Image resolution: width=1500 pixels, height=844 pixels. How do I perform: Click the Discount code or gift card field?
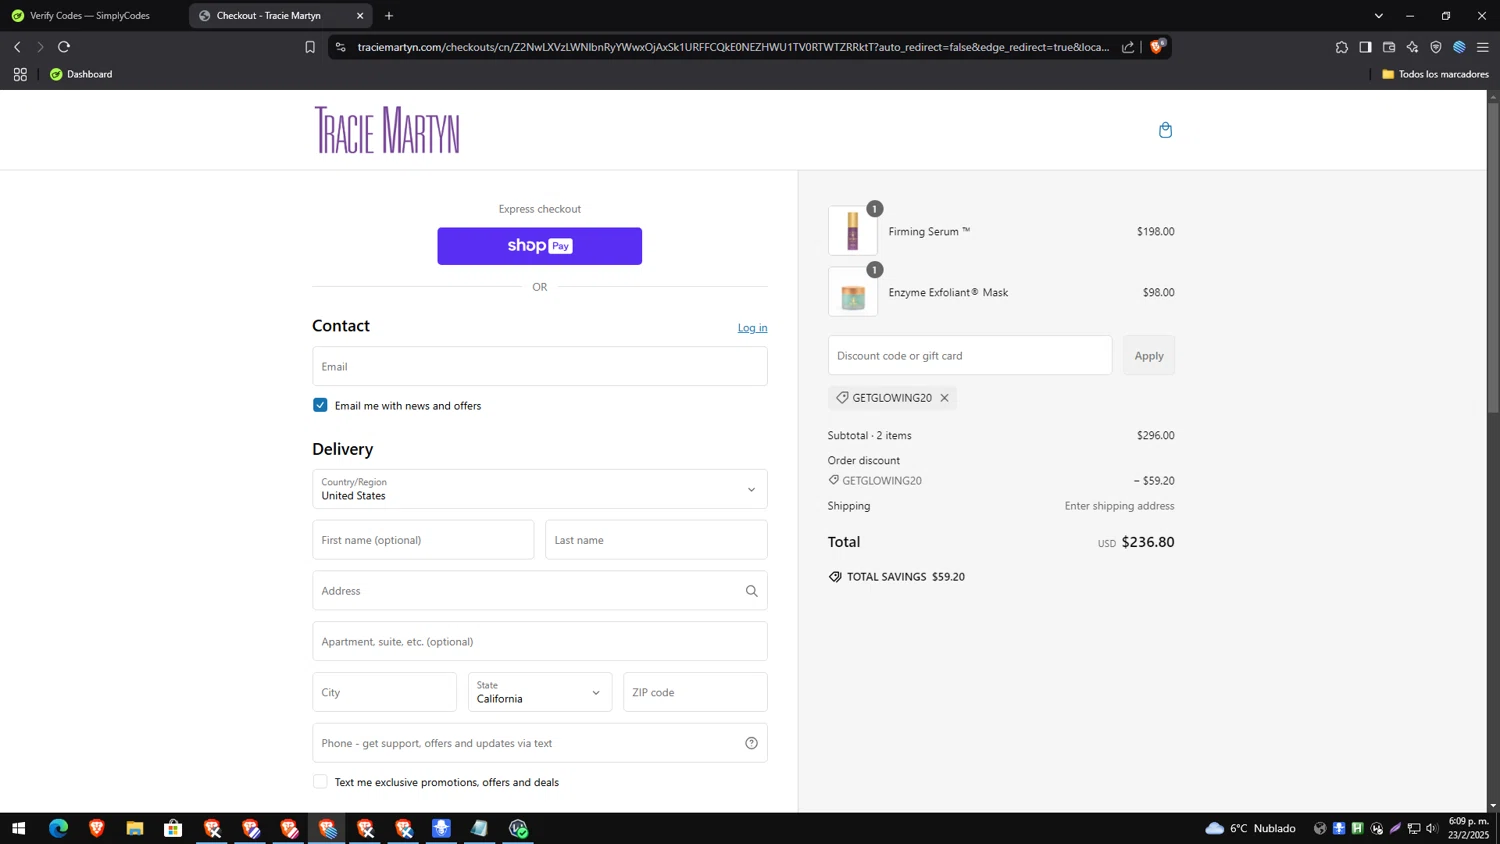tap(969, 355)
